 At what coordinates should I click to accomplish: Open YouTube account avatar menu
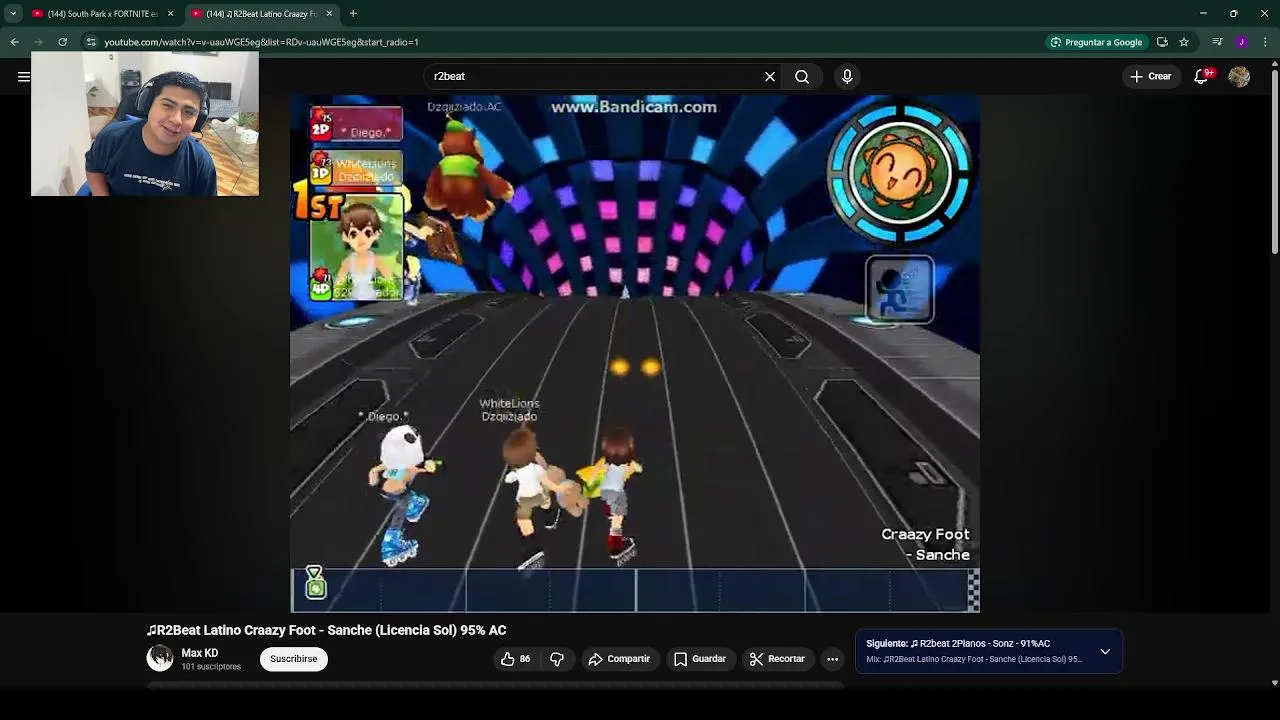[1239, 76]
